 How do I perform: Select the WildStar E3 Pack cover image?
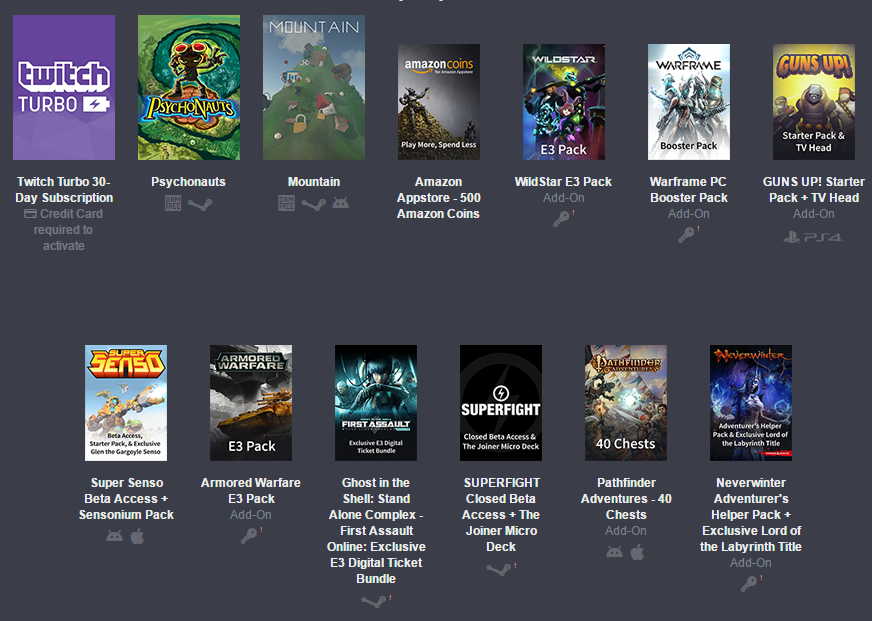coord(564,102)
